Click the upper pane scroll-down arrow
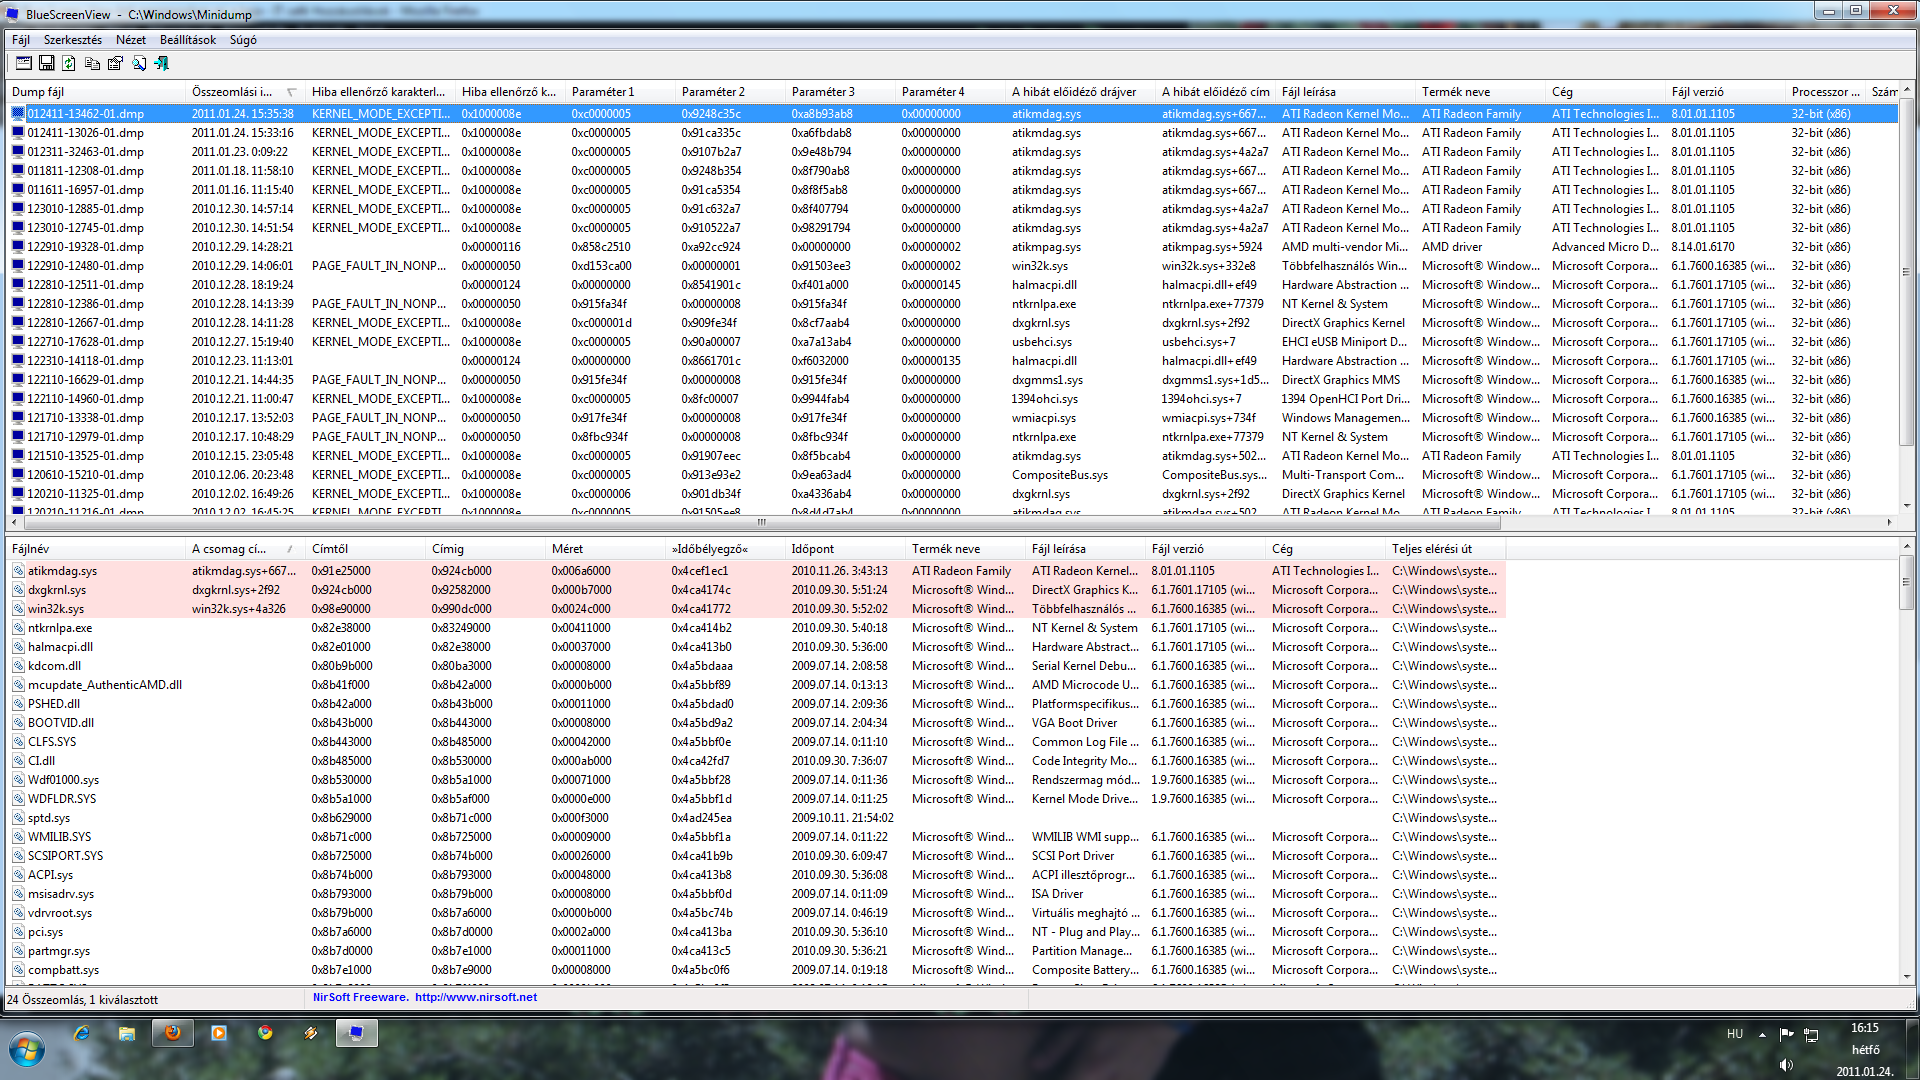 coord(1906,506)
